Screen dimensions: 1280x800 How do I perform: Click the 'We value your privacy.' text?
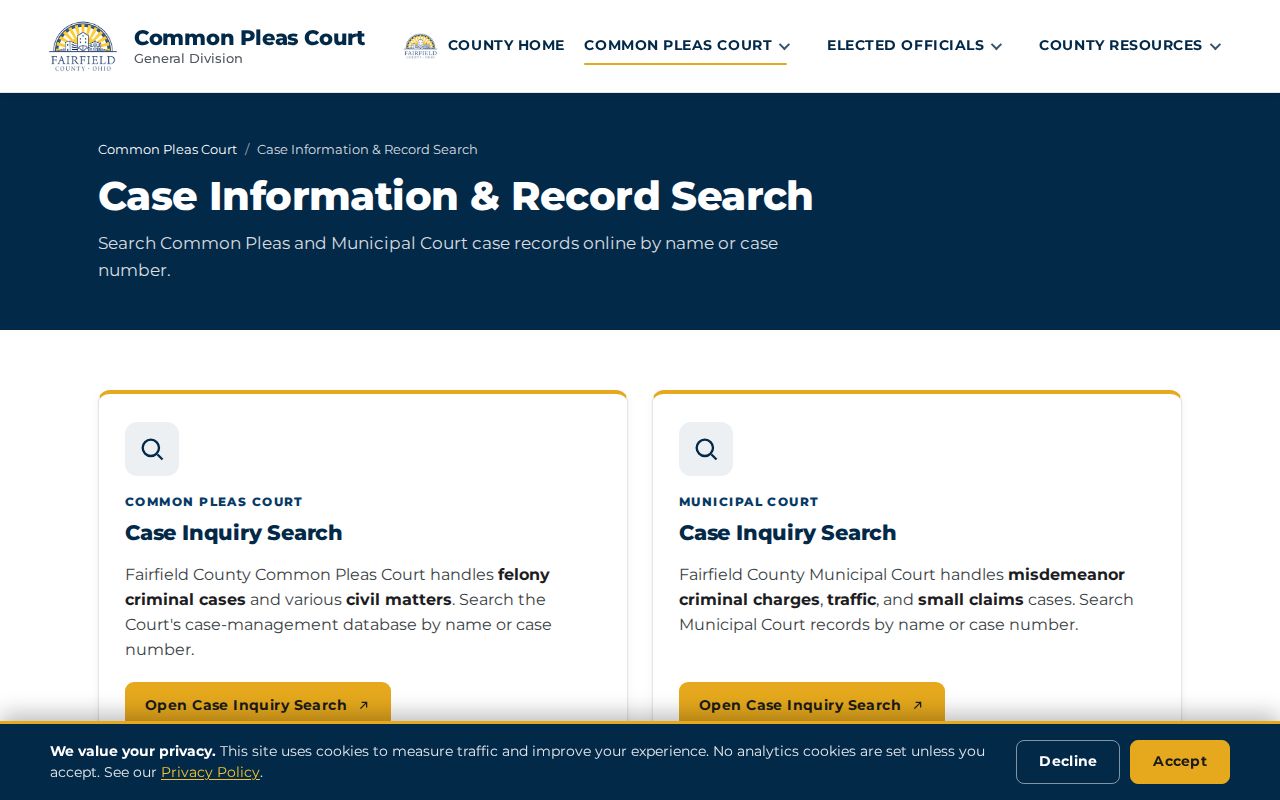pyautogui.click(x=133, y=751)
